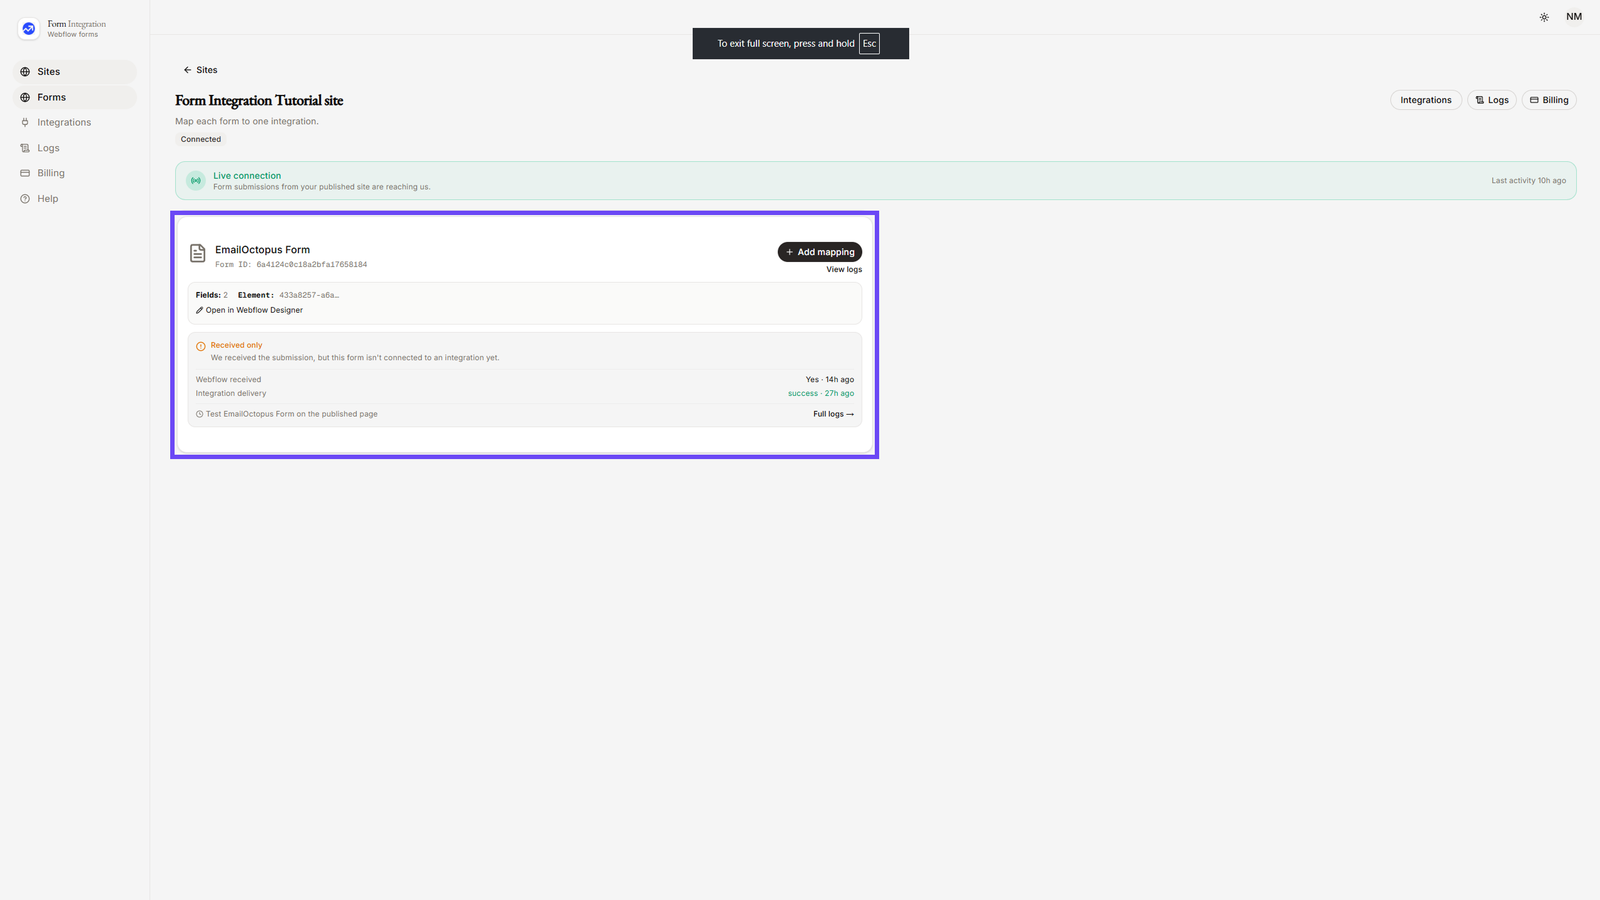This screenshot has width=1600, height=900.
Task: Open Forms in the sidebar
Action: click(x=75, y=97)
